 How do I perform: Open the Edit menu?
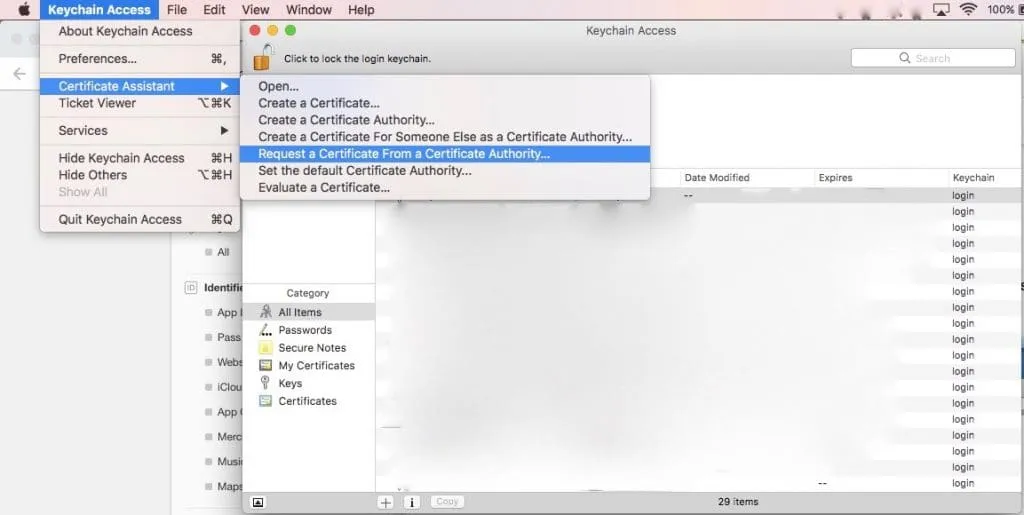[214, 9]
